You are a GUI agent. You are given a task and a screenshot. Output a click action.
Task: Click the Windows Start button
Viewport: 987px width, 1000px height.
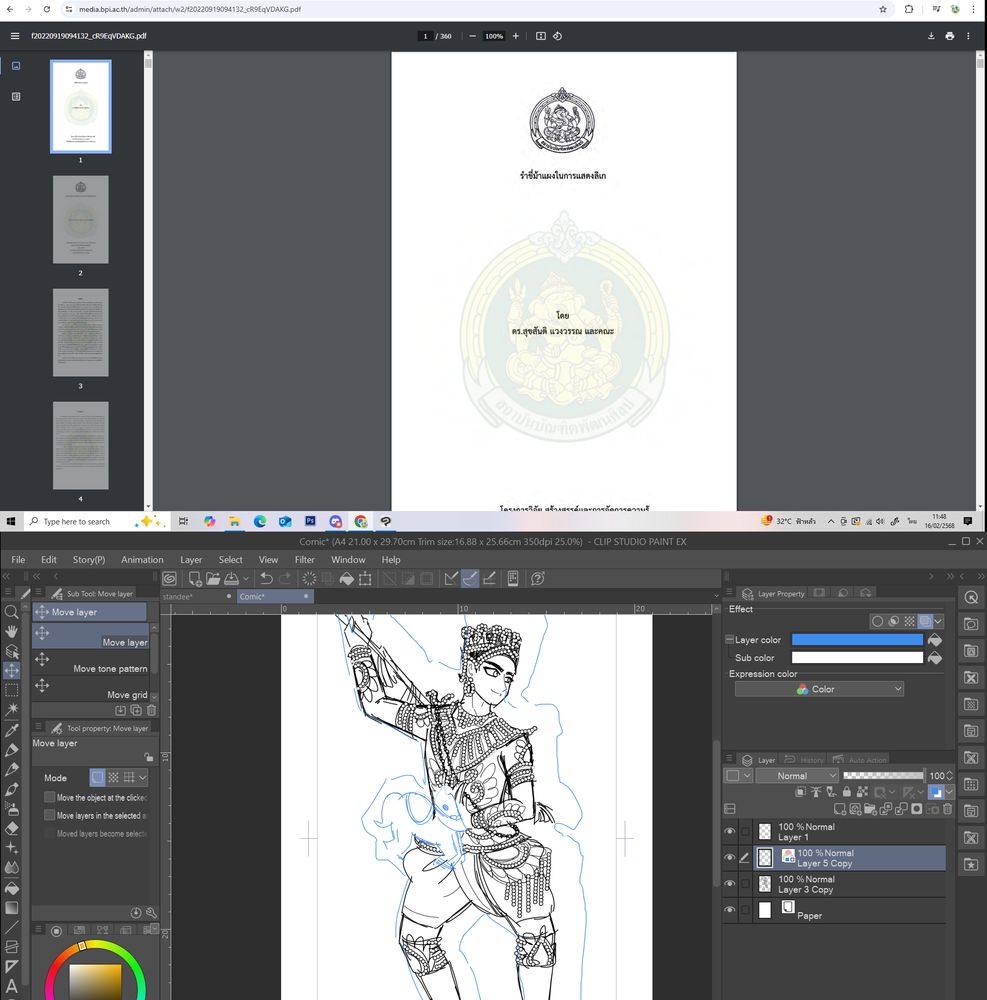[11, 521]
